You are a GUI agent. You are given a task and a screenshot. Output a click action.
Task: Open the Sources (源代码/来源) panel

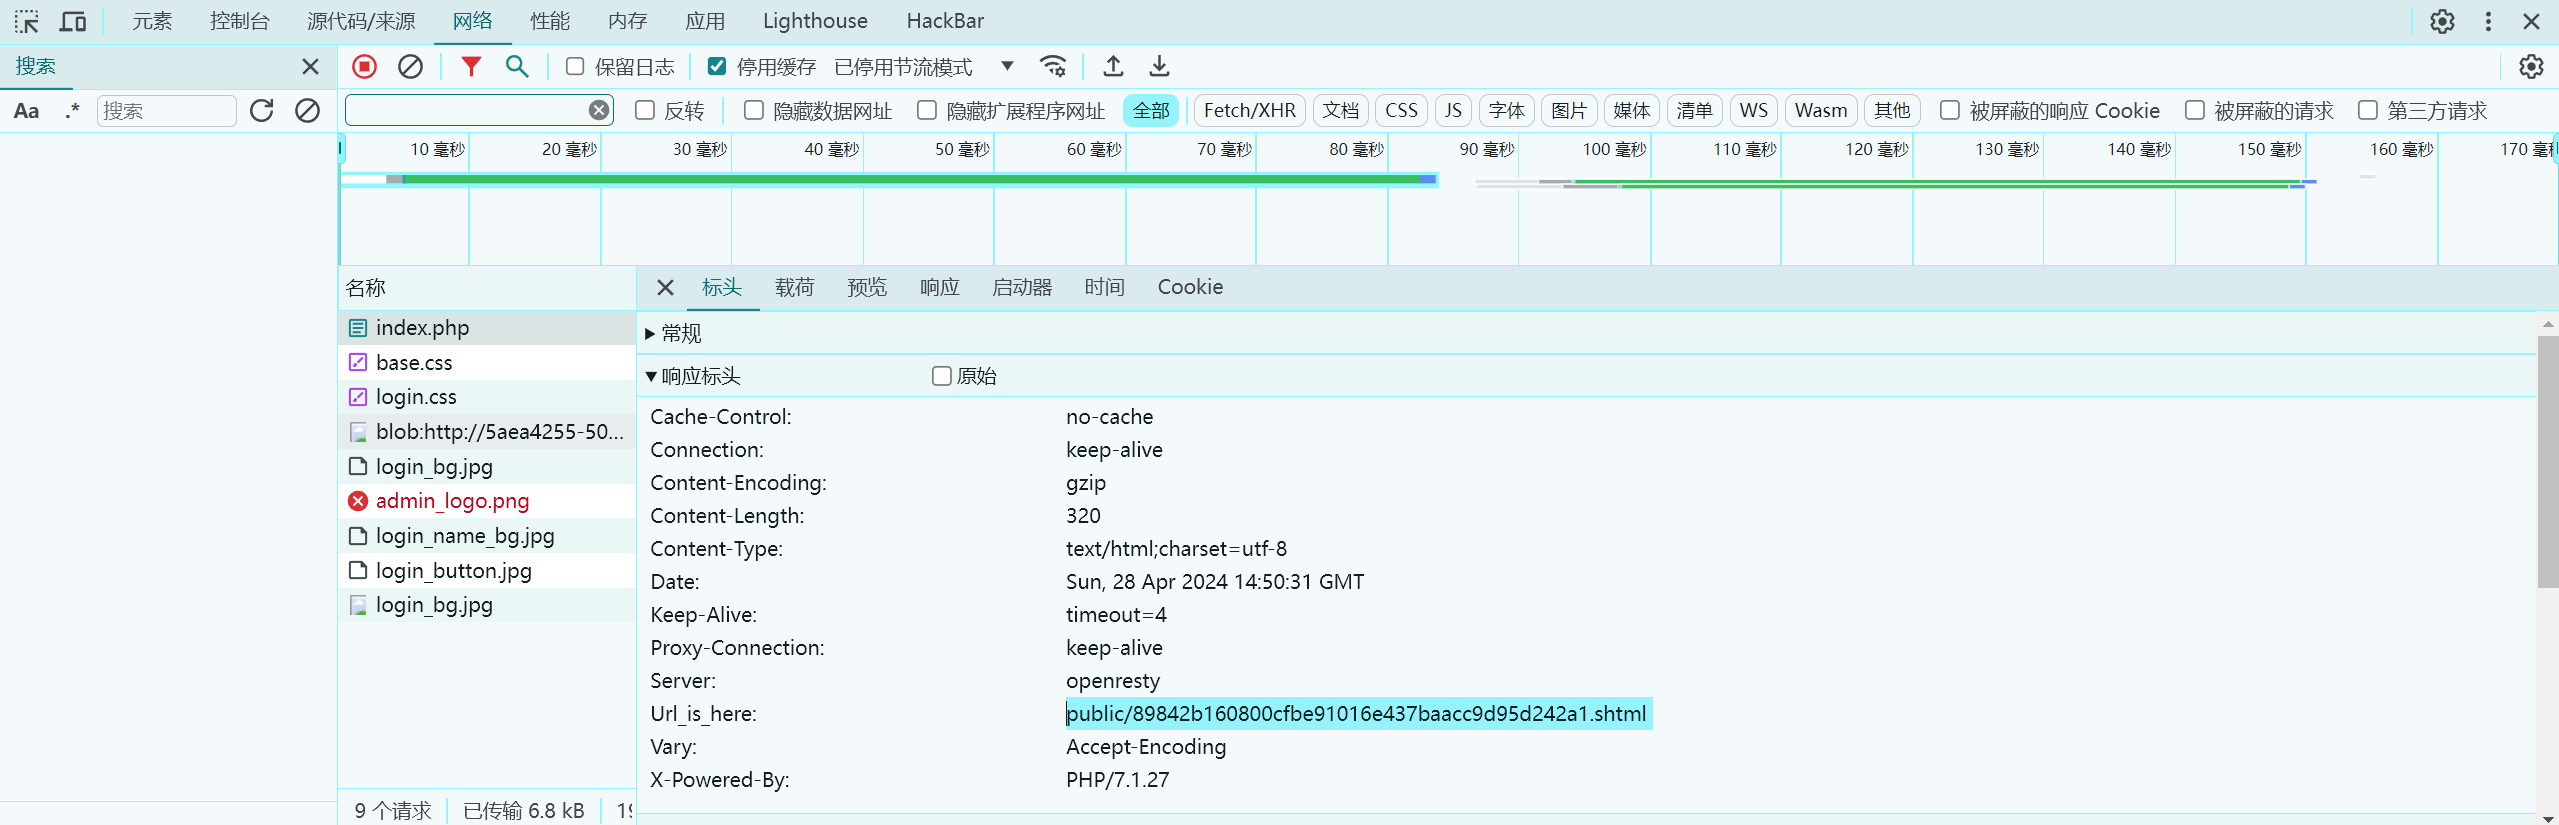361,21
